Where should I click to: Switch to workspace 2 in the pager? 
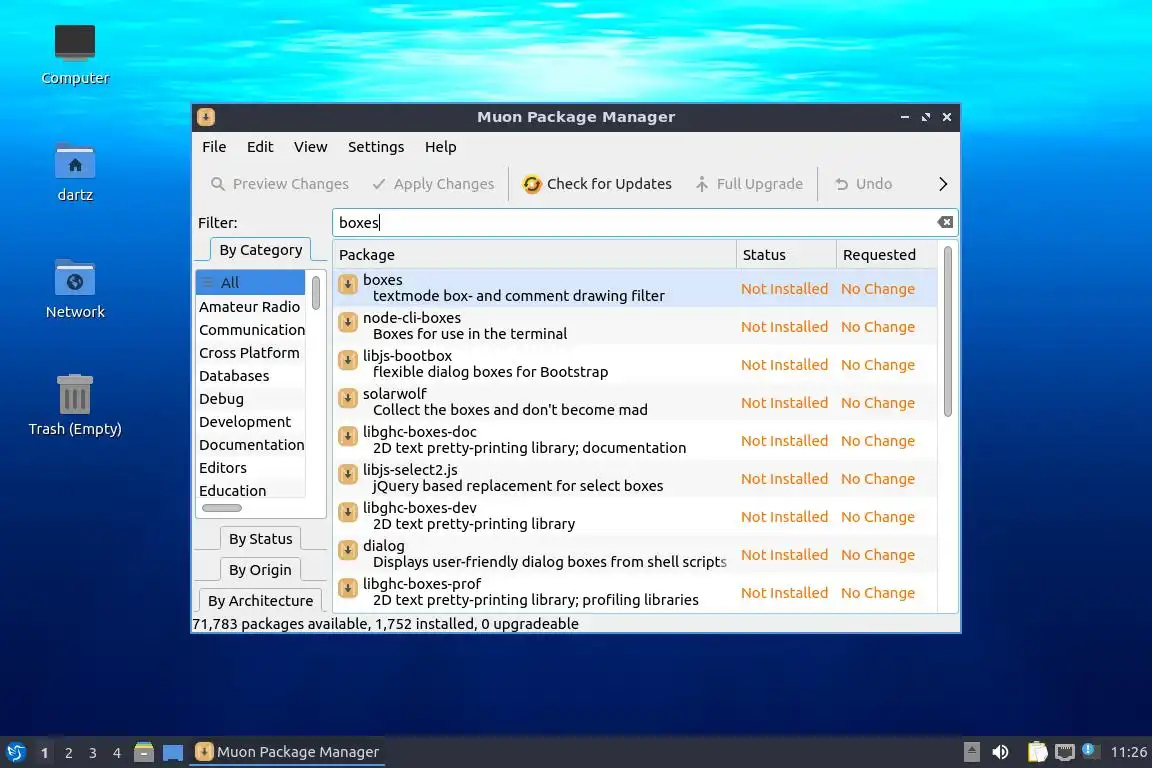[68, 753]
